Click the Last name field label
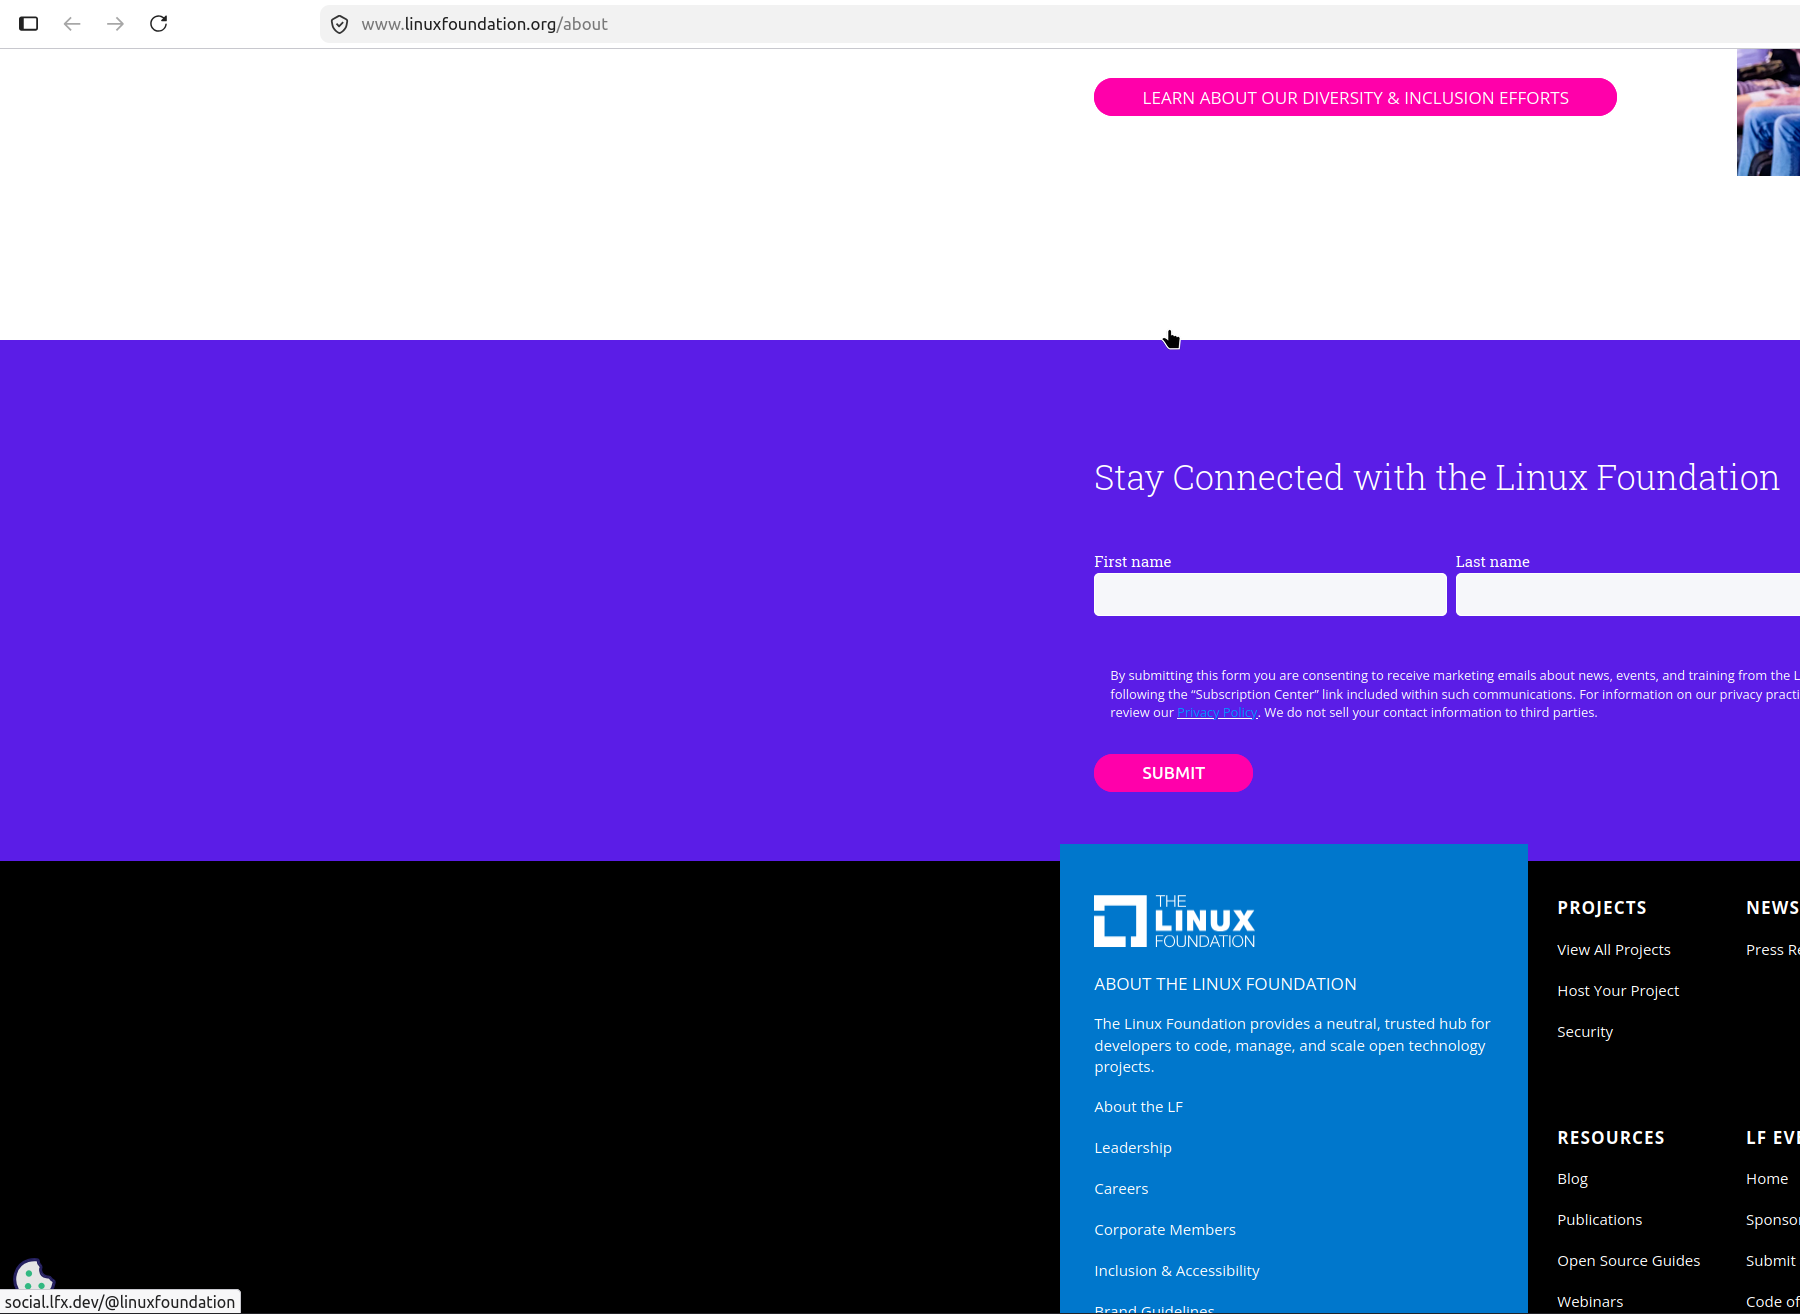Image resolution: width=1800 pixels, height=1314 pixels. [x=1492, y=562]
